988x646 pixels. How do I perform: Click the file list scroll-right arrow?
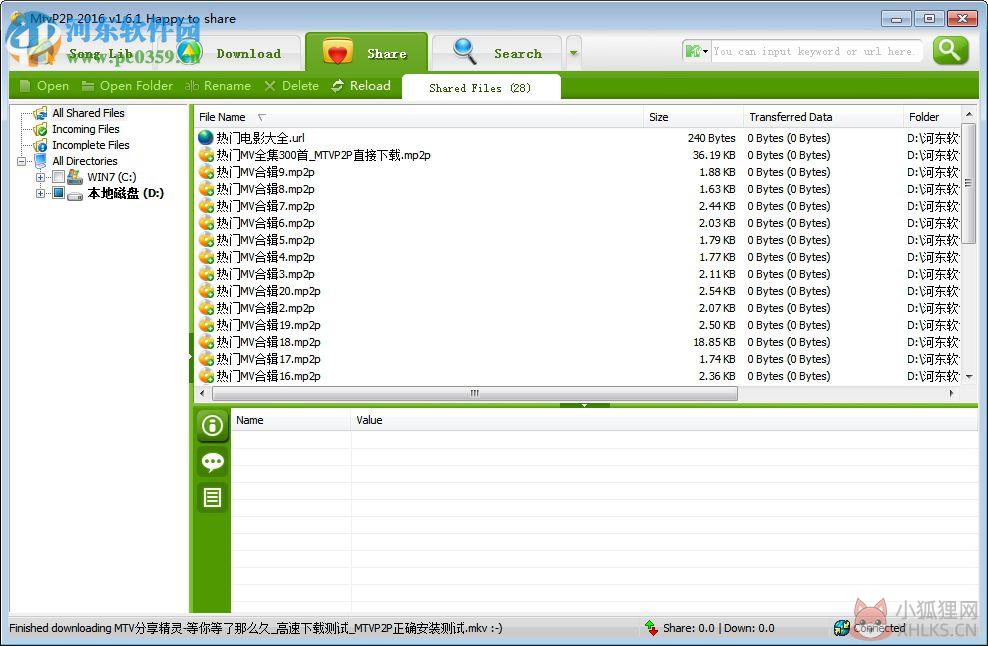[951, 393]
